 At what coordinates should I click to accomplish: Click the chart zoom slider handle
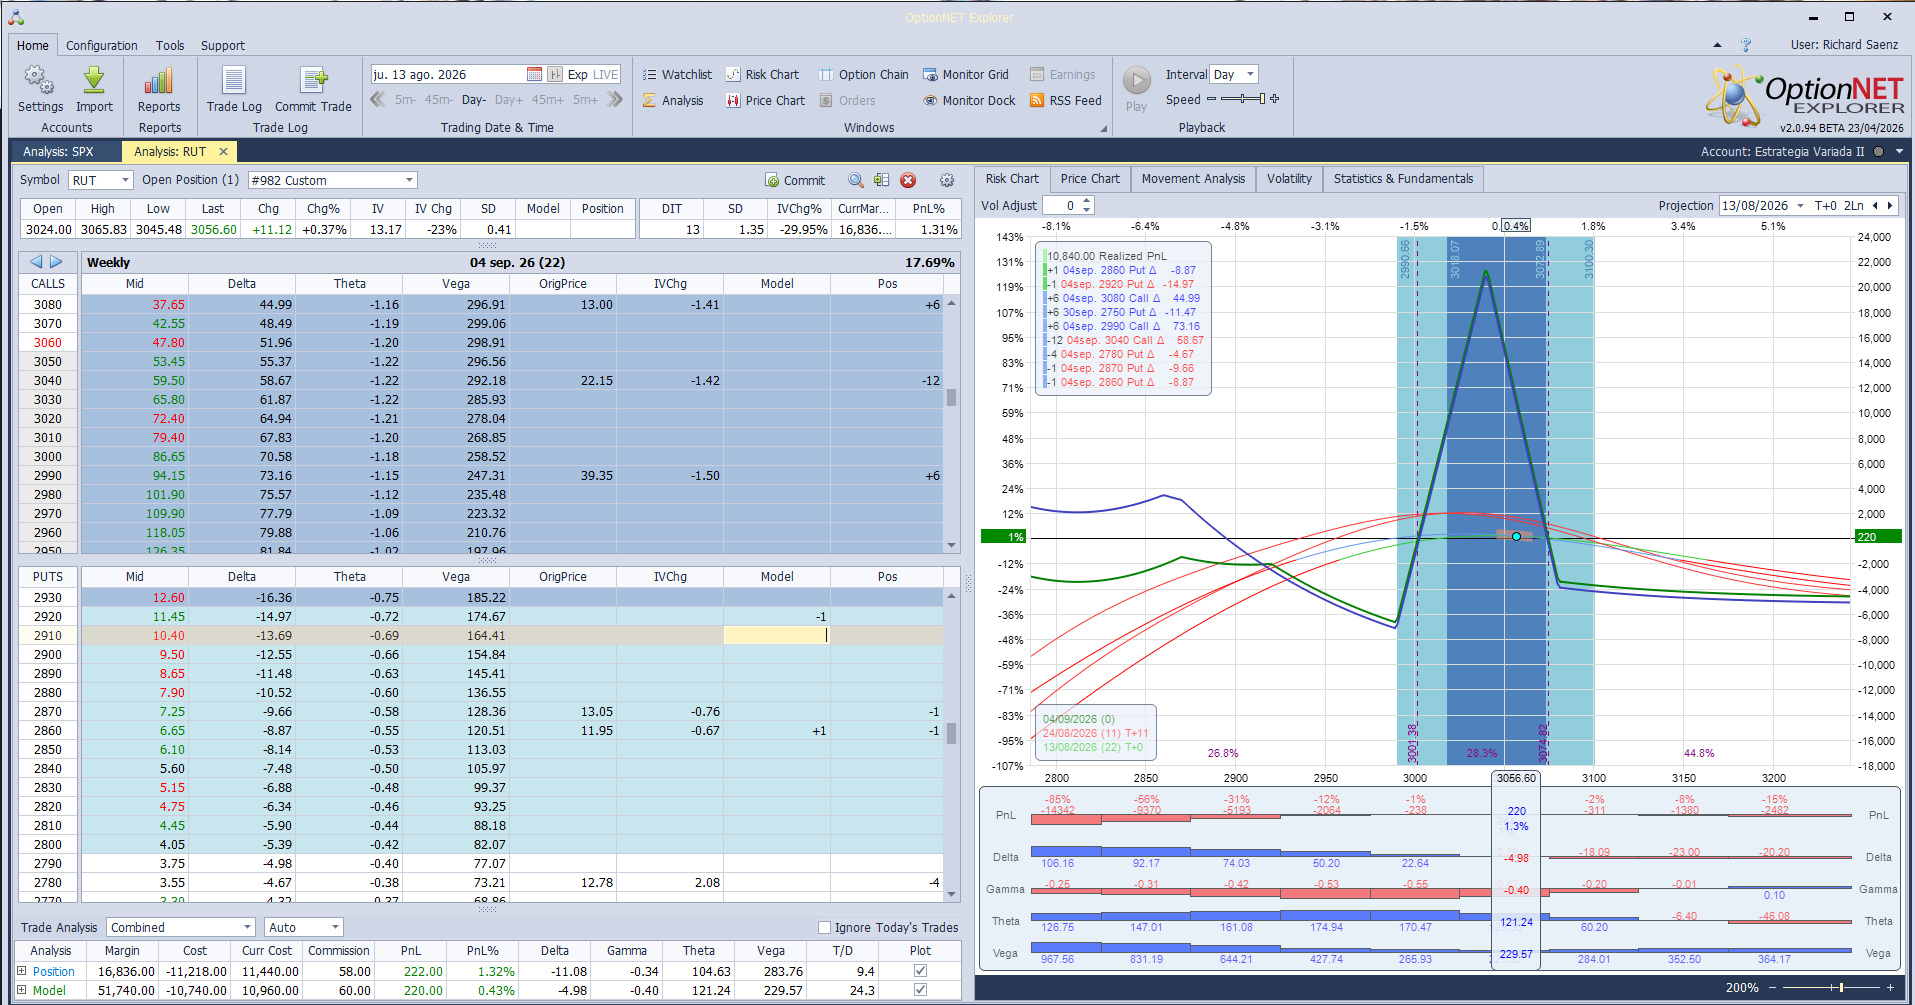click(1841, 988)
